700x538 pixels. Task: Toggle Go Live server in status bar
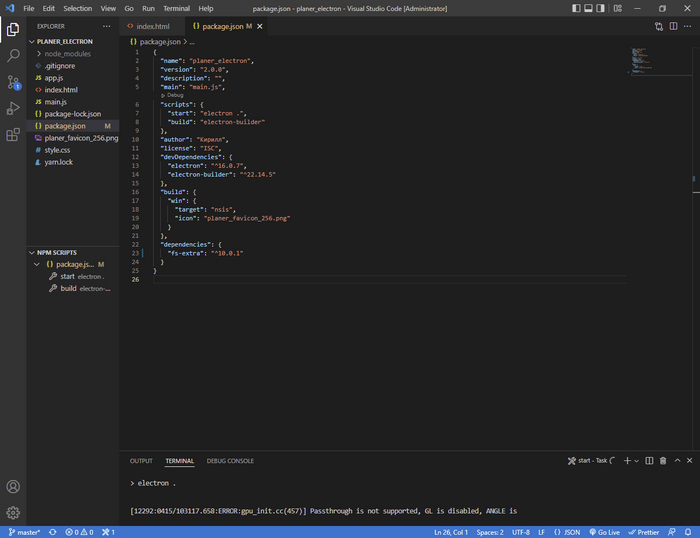605,532
